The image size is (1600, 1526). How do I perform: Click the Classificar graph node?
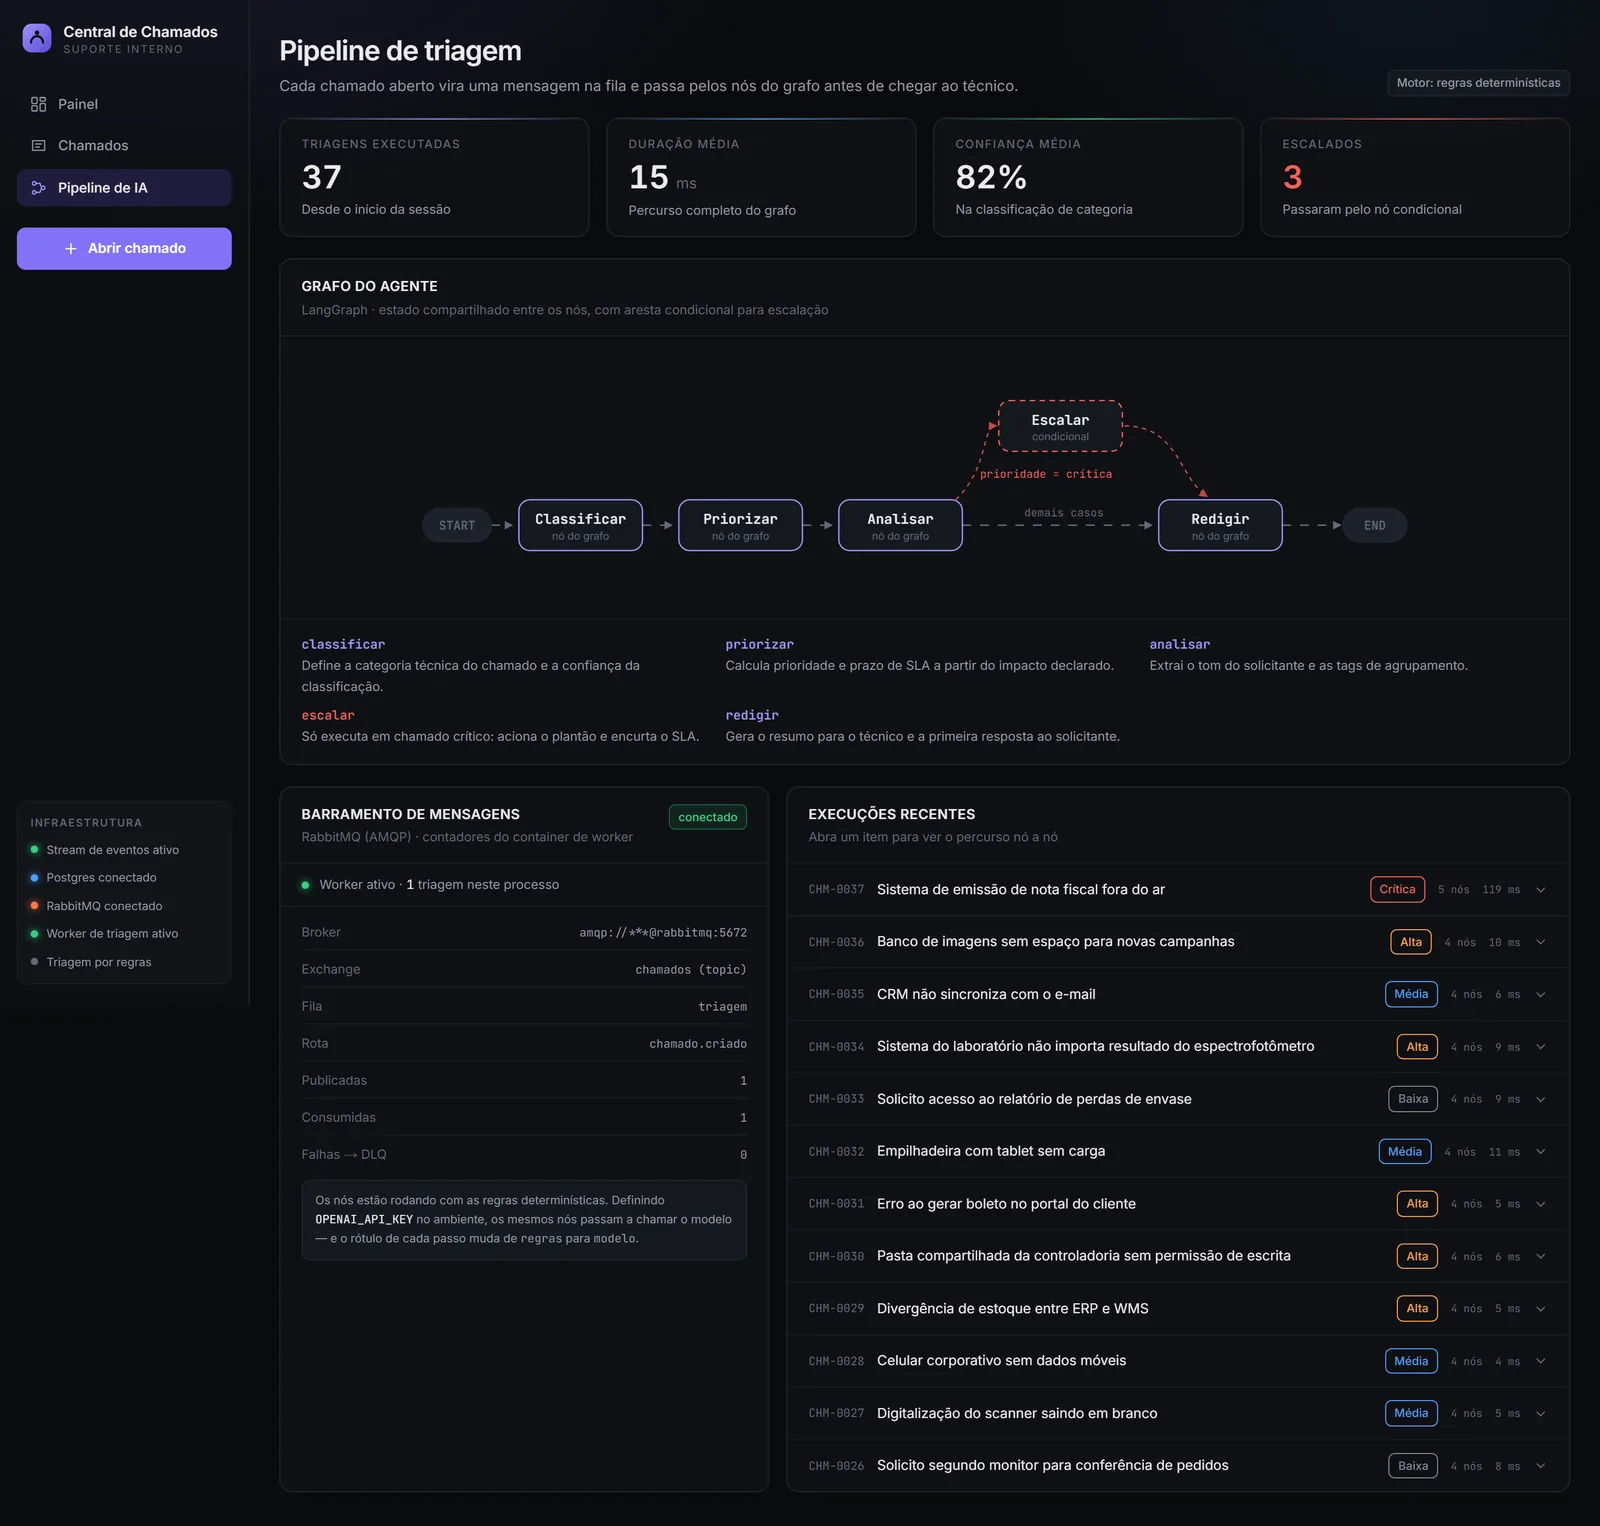[580, 525]
